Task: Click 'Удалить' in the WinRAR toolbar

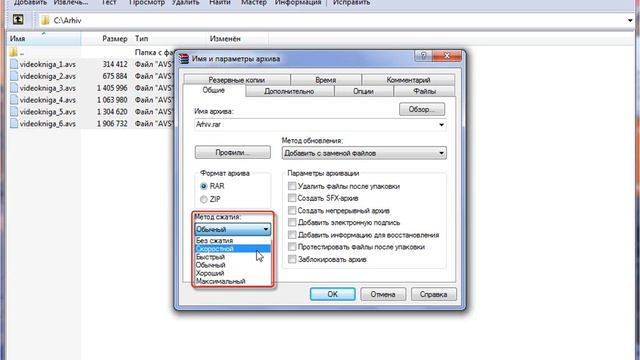Action: click(x=185, y=3)
